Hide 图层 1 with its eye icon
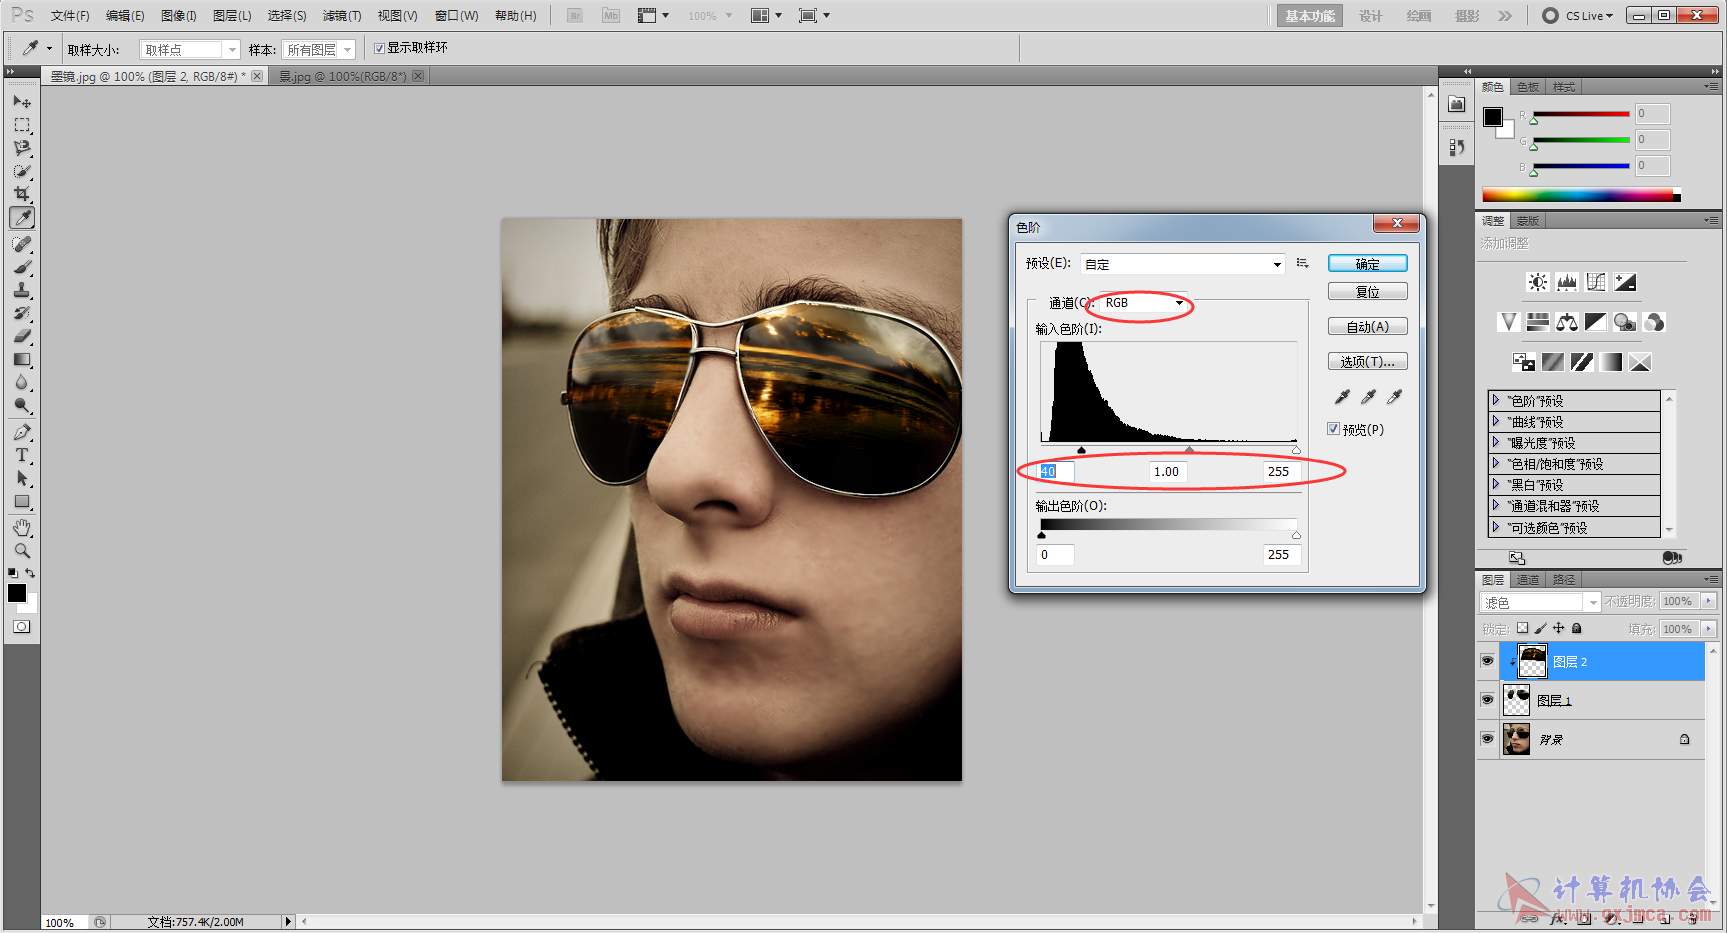Viewport: 1727px width, 933px height. pyautogui.click(x=1487, y=700)
